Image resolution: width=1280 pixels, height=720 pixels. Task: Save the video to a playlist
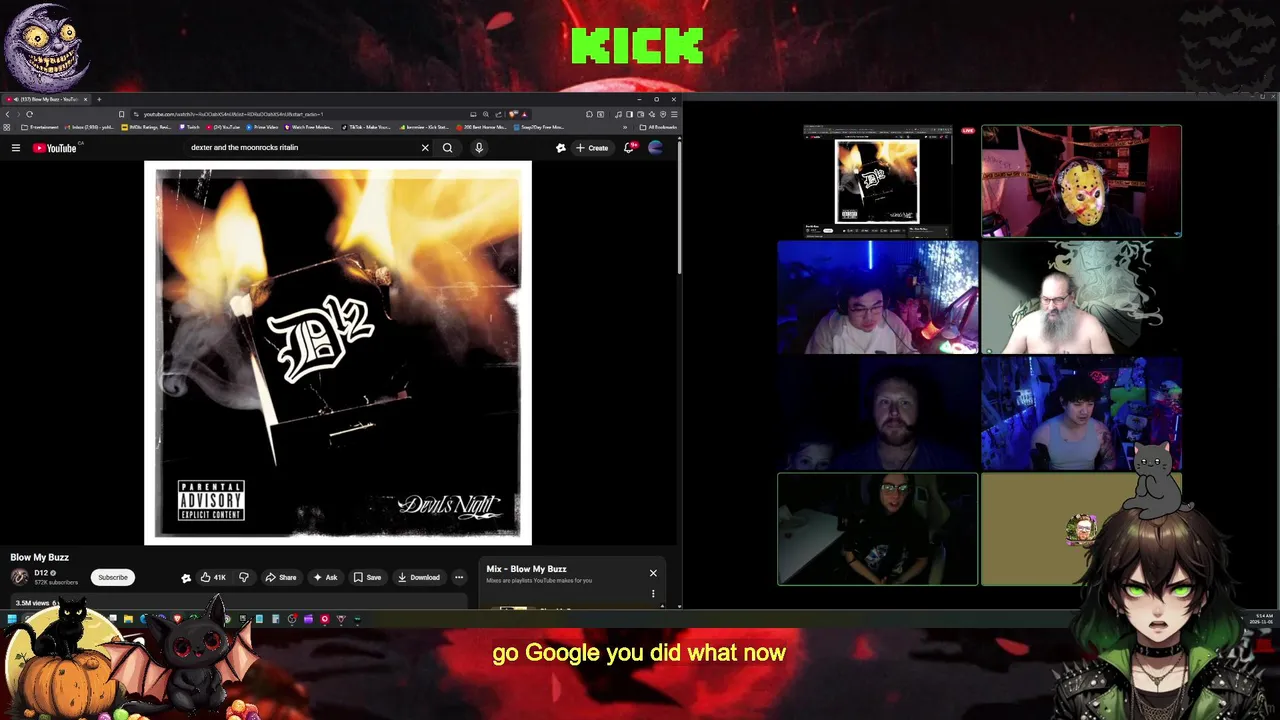coord(367,577)
